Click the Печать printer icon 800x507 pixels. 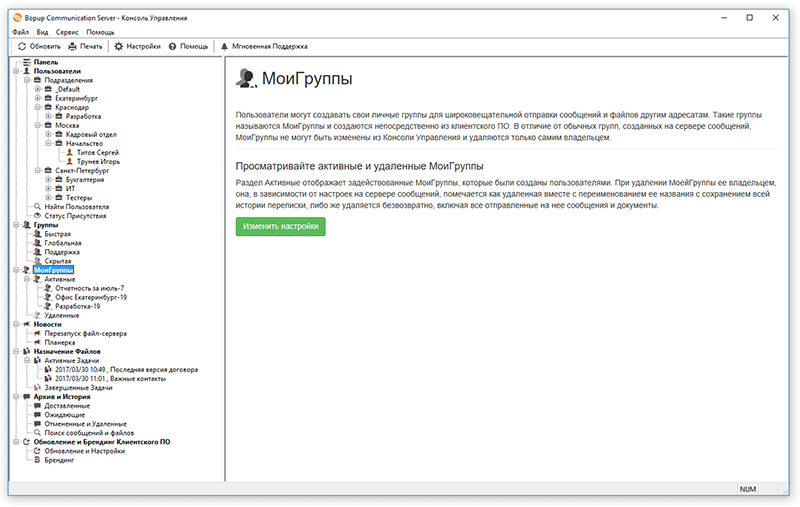click(x=72, y=46)
